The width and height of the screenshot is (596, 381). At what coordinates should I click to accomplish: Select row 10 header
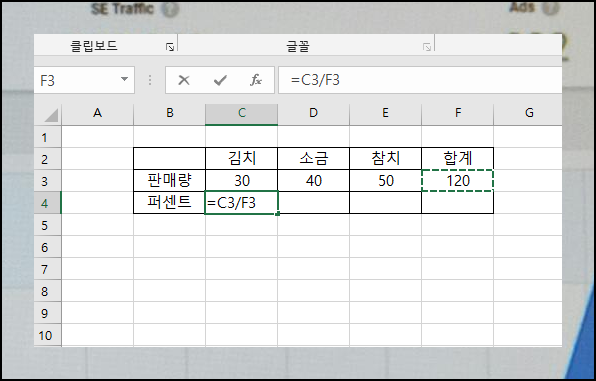pos(48,335)
